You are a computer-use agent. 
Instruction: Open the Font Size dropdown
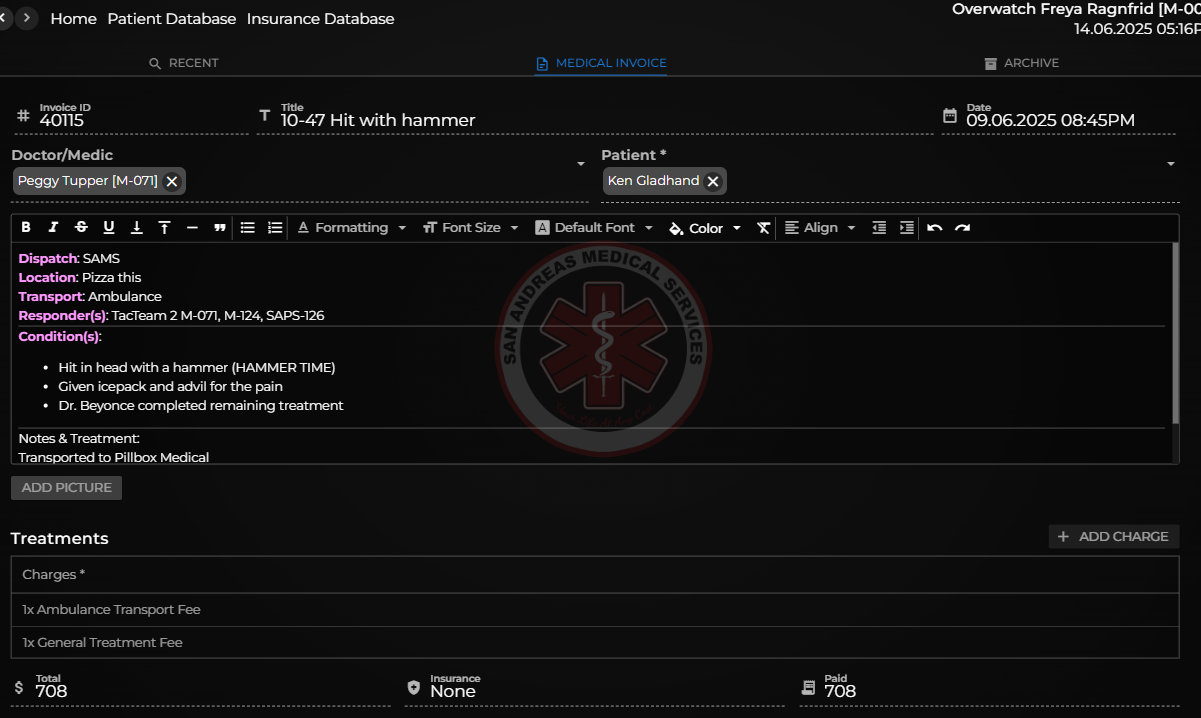click(470, 228)
